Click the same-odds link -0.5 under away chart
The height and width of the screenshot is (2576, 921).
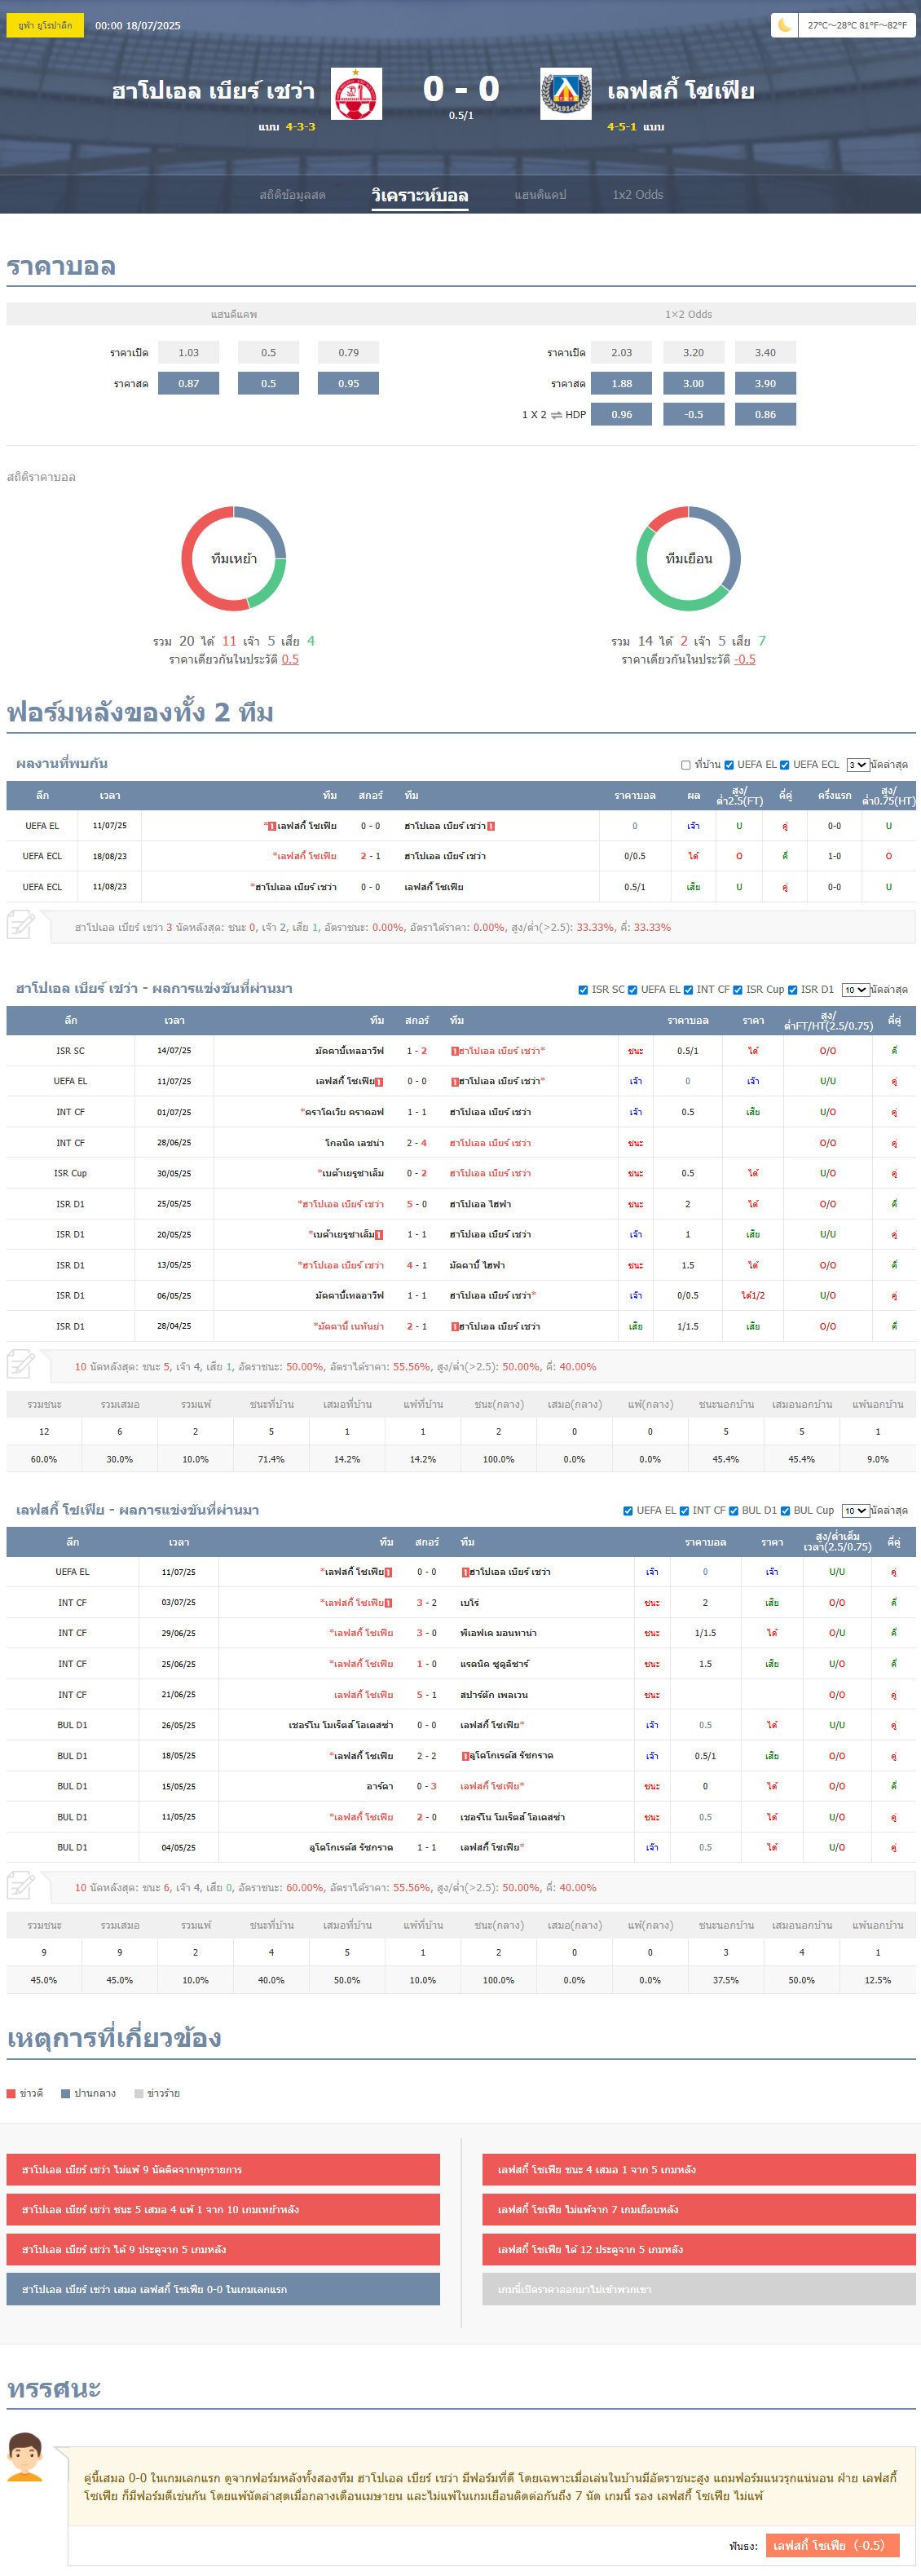click(745, 659)
